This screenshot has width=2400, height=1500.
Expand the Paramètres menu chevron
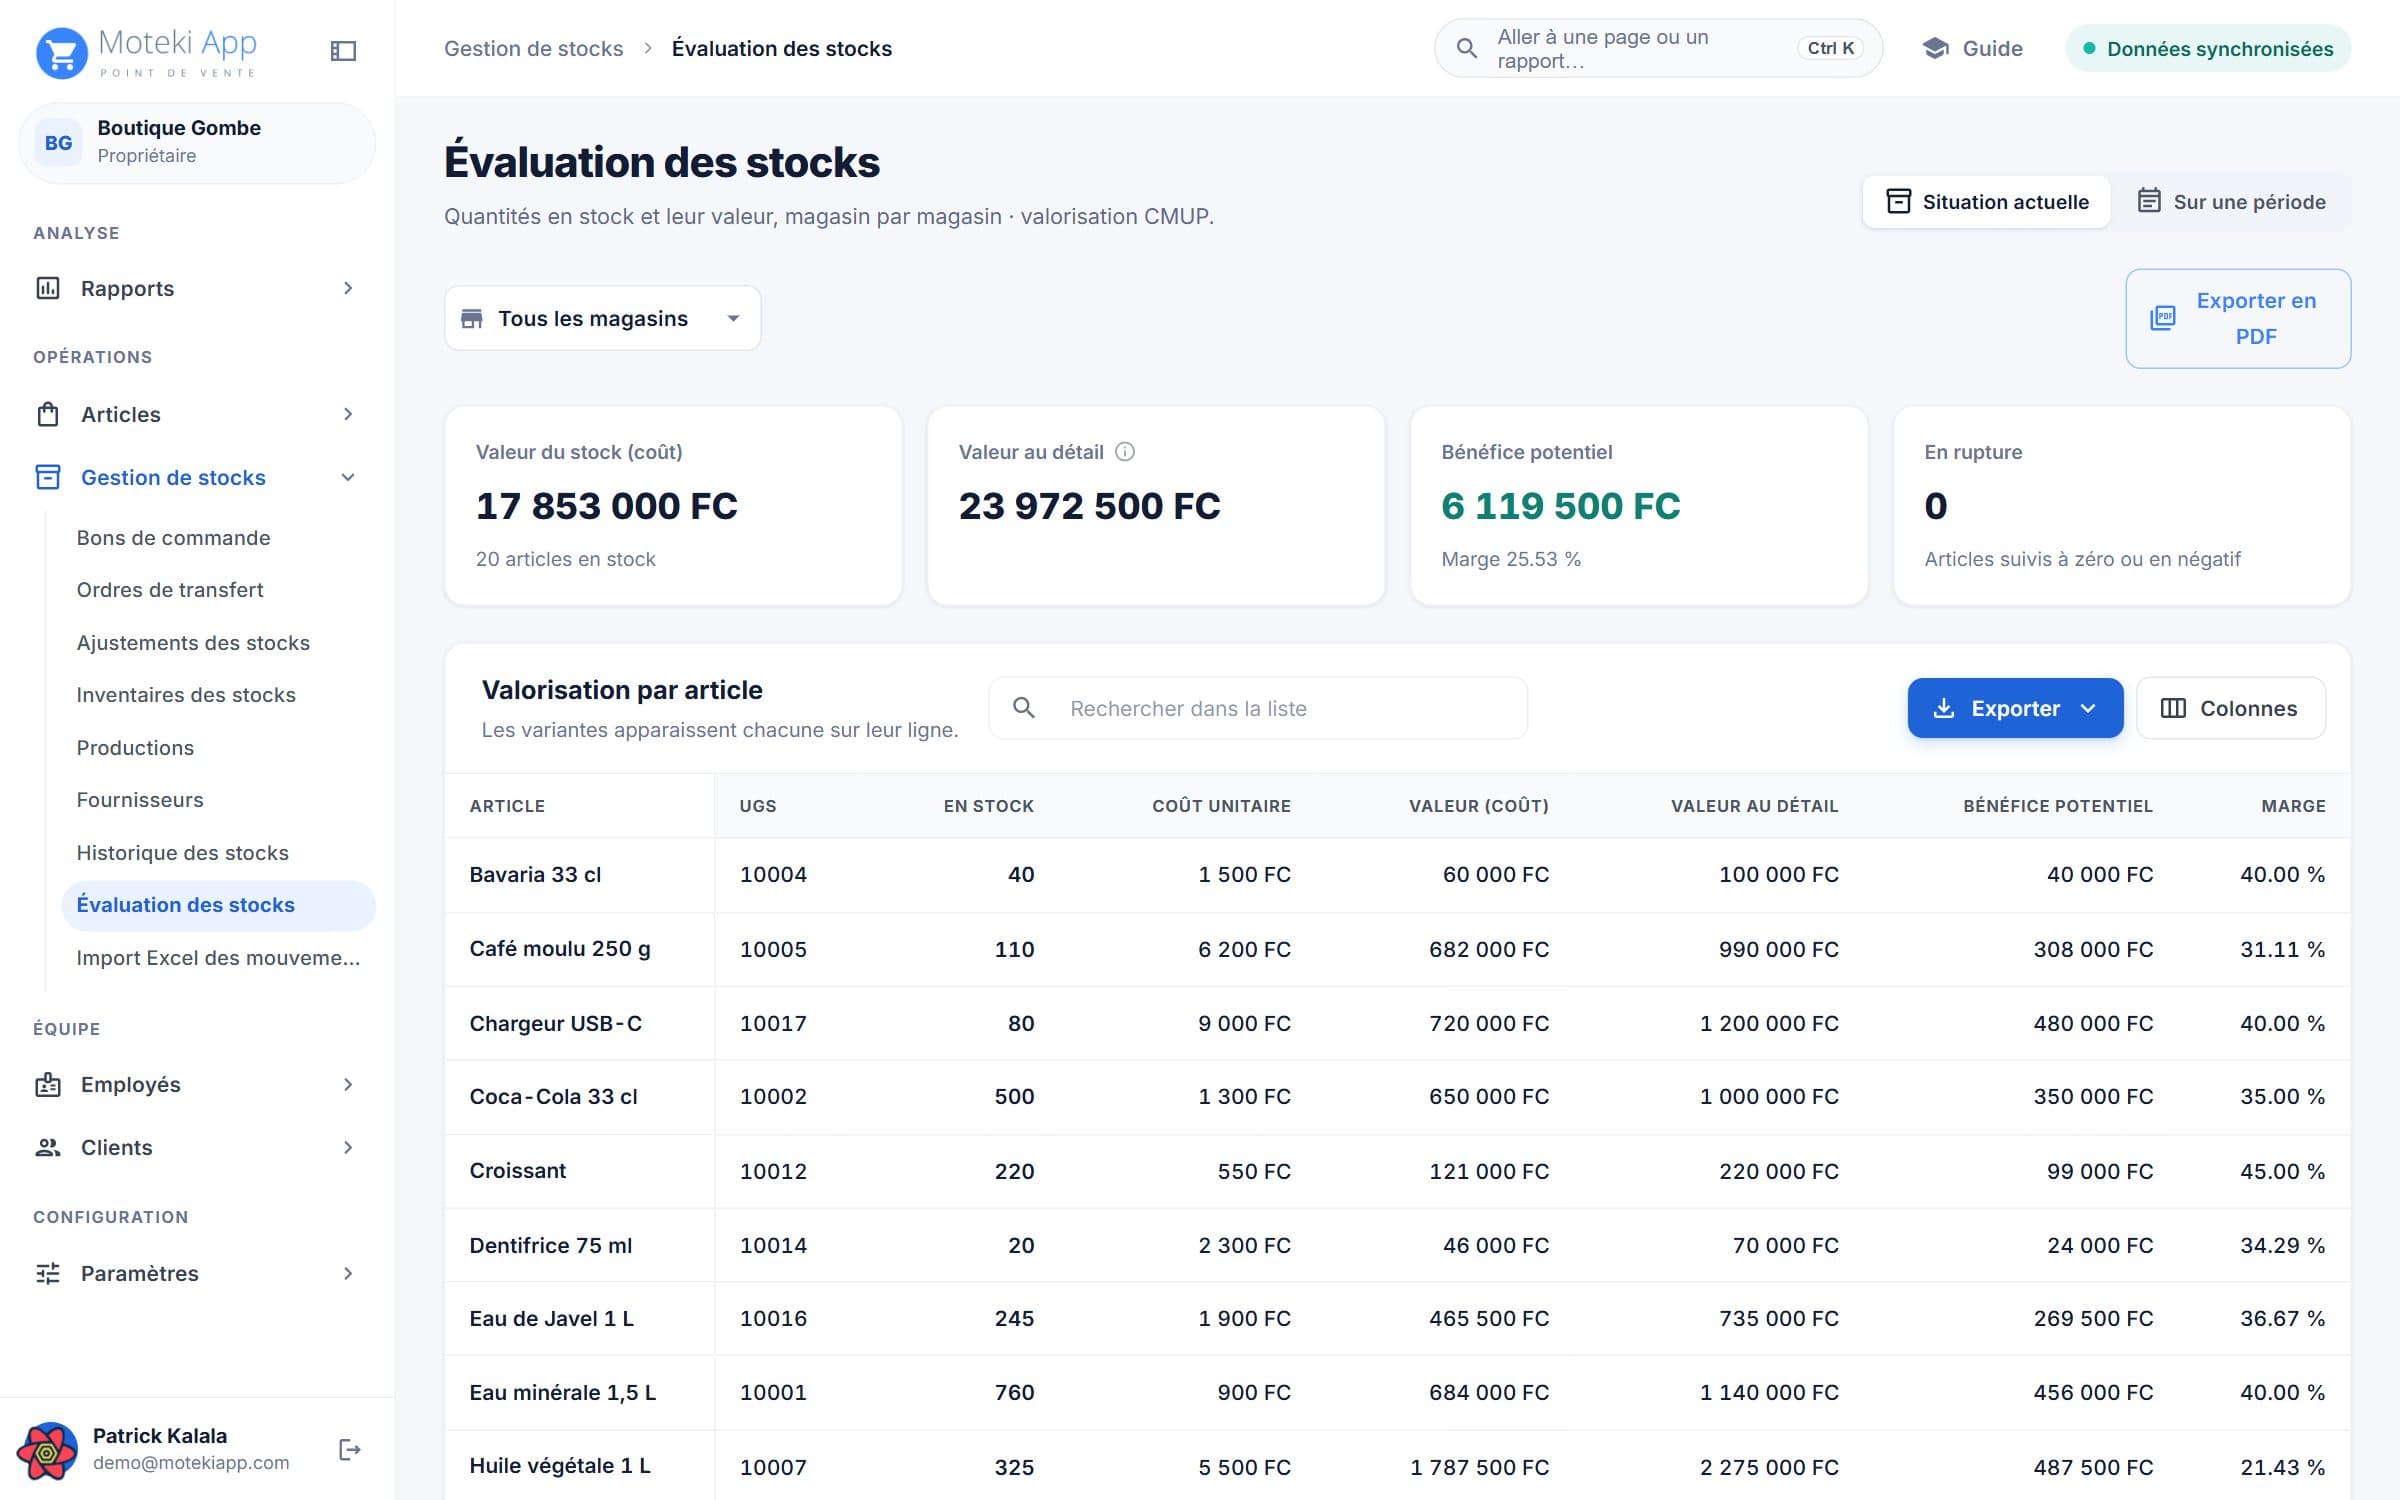tap(348, 1273)
